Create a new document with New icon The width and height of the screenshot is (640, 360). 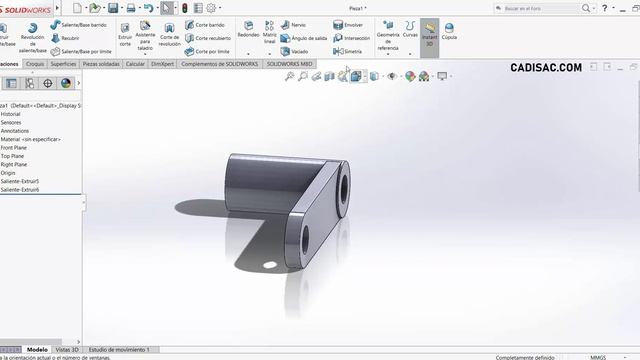pyautogui.click(x=77, y=8)
